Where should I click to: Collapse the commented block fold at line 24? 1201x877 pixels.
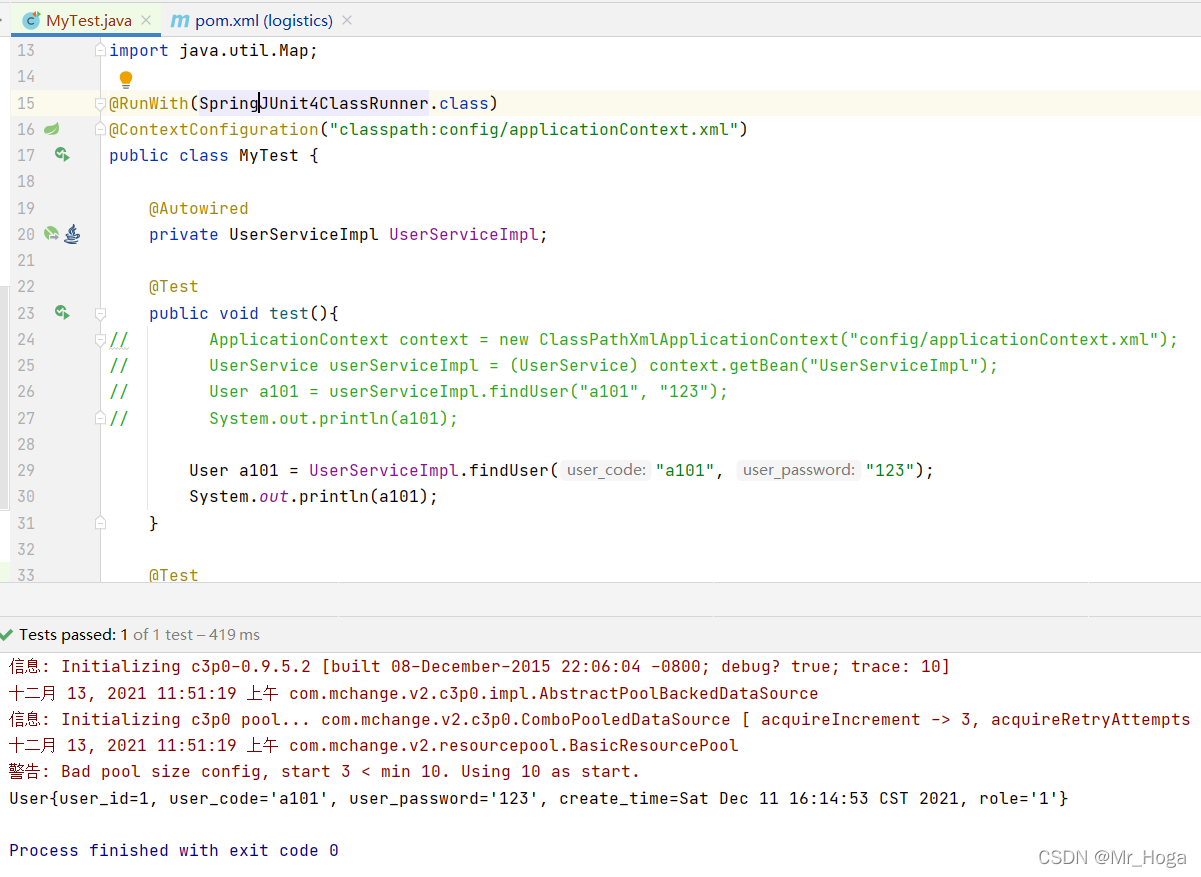[98, 338]
